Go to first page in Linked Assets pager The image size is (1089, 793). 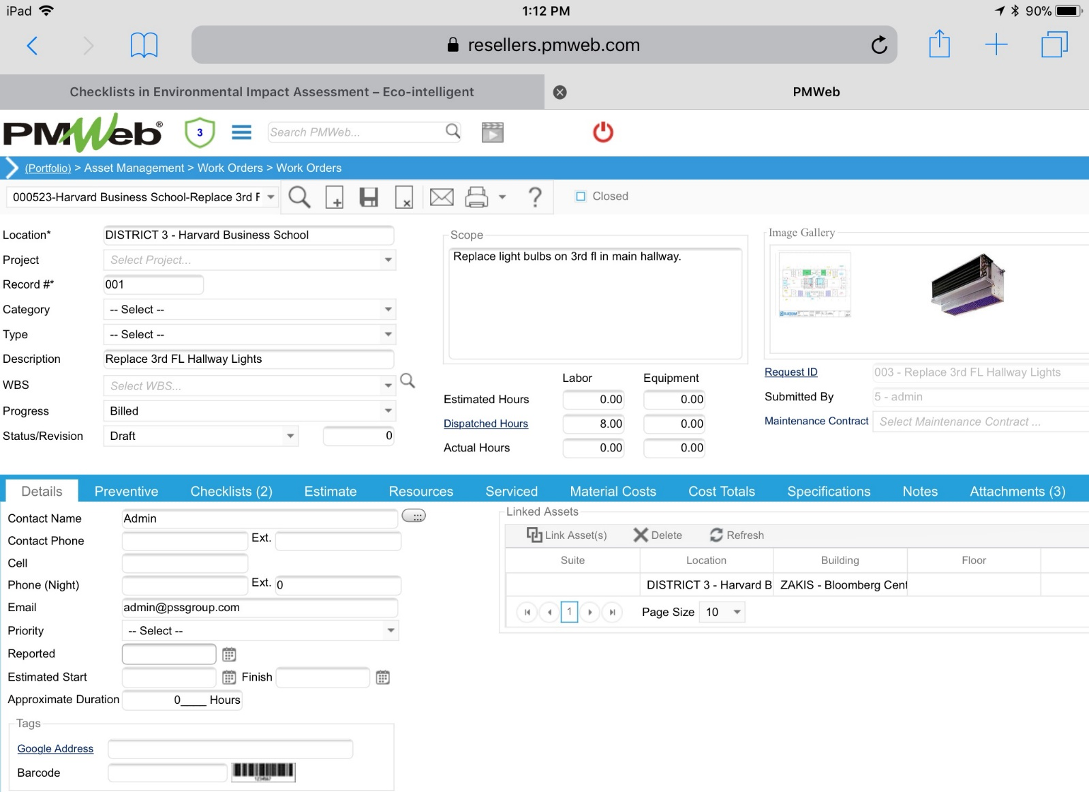(x=527, y=612)
